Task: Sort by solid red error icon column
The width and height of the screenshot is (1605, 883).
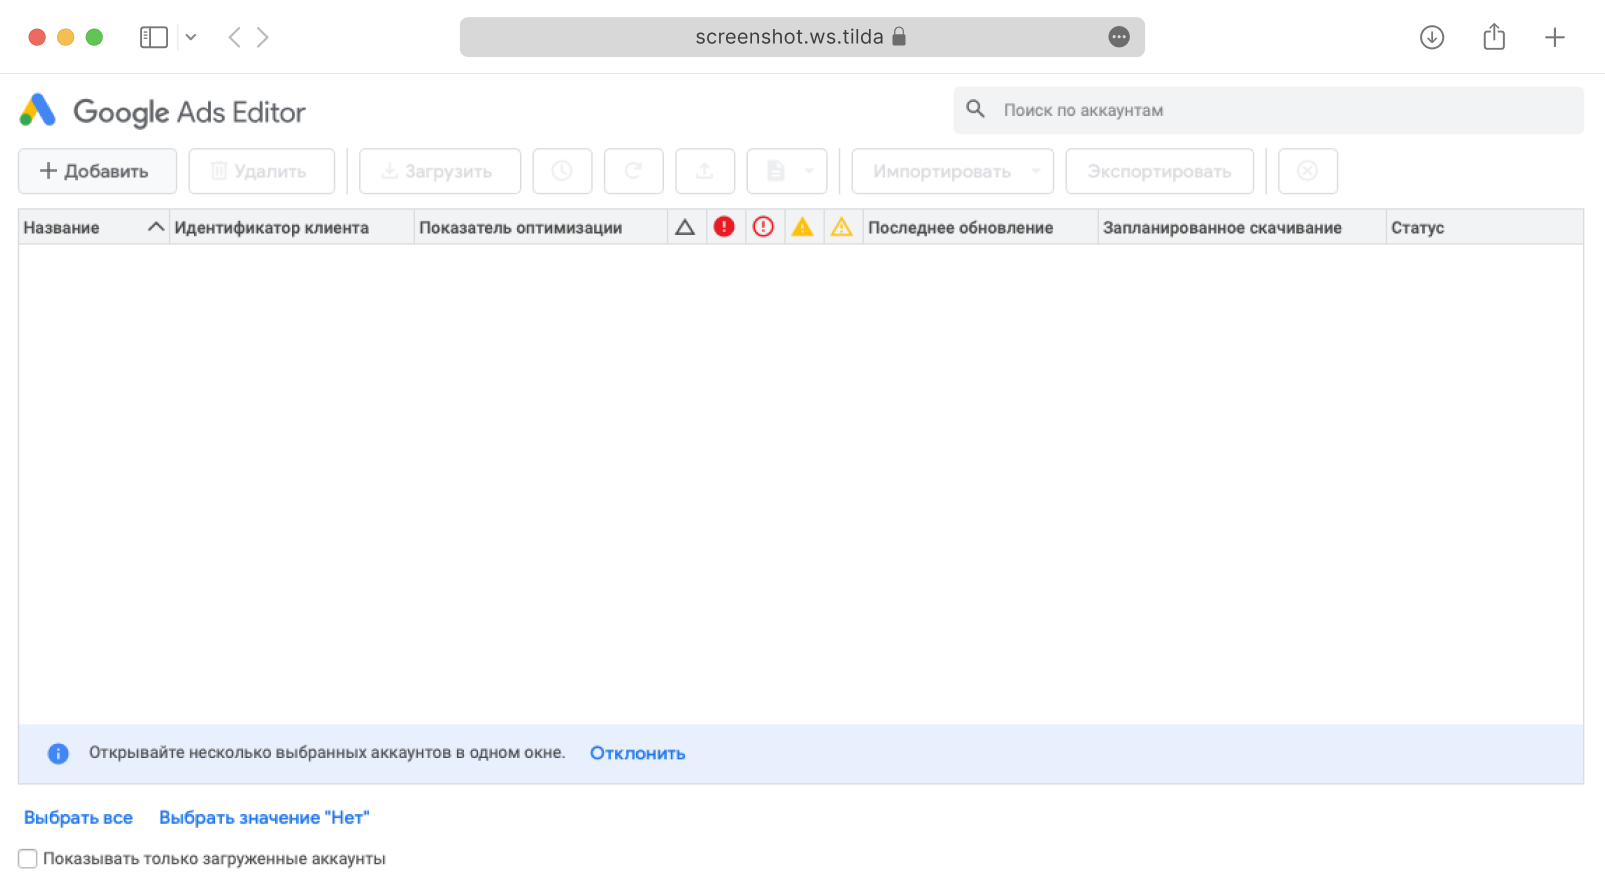Action: tap(724, 227)
